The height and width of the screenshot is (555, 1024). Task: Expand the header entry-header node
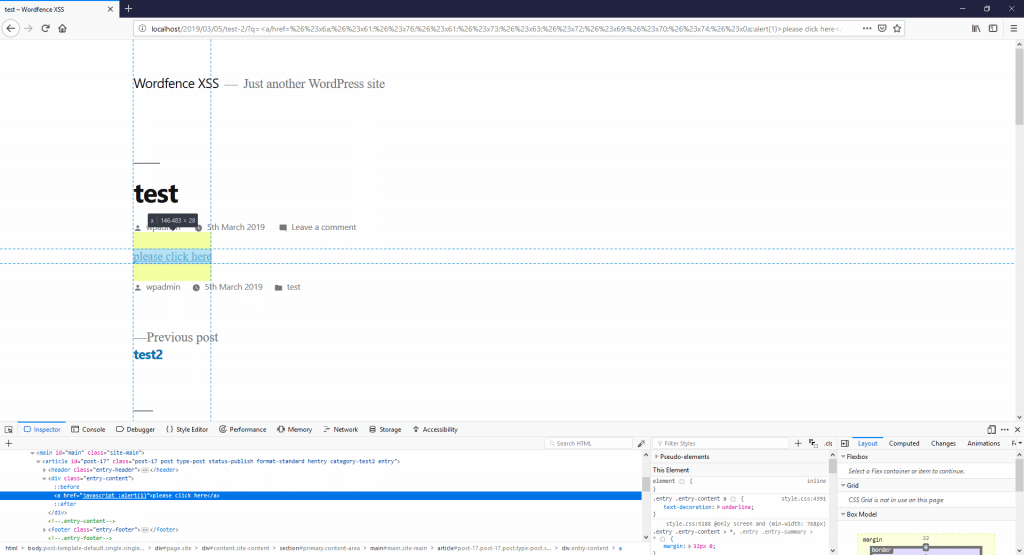[44, 470]
